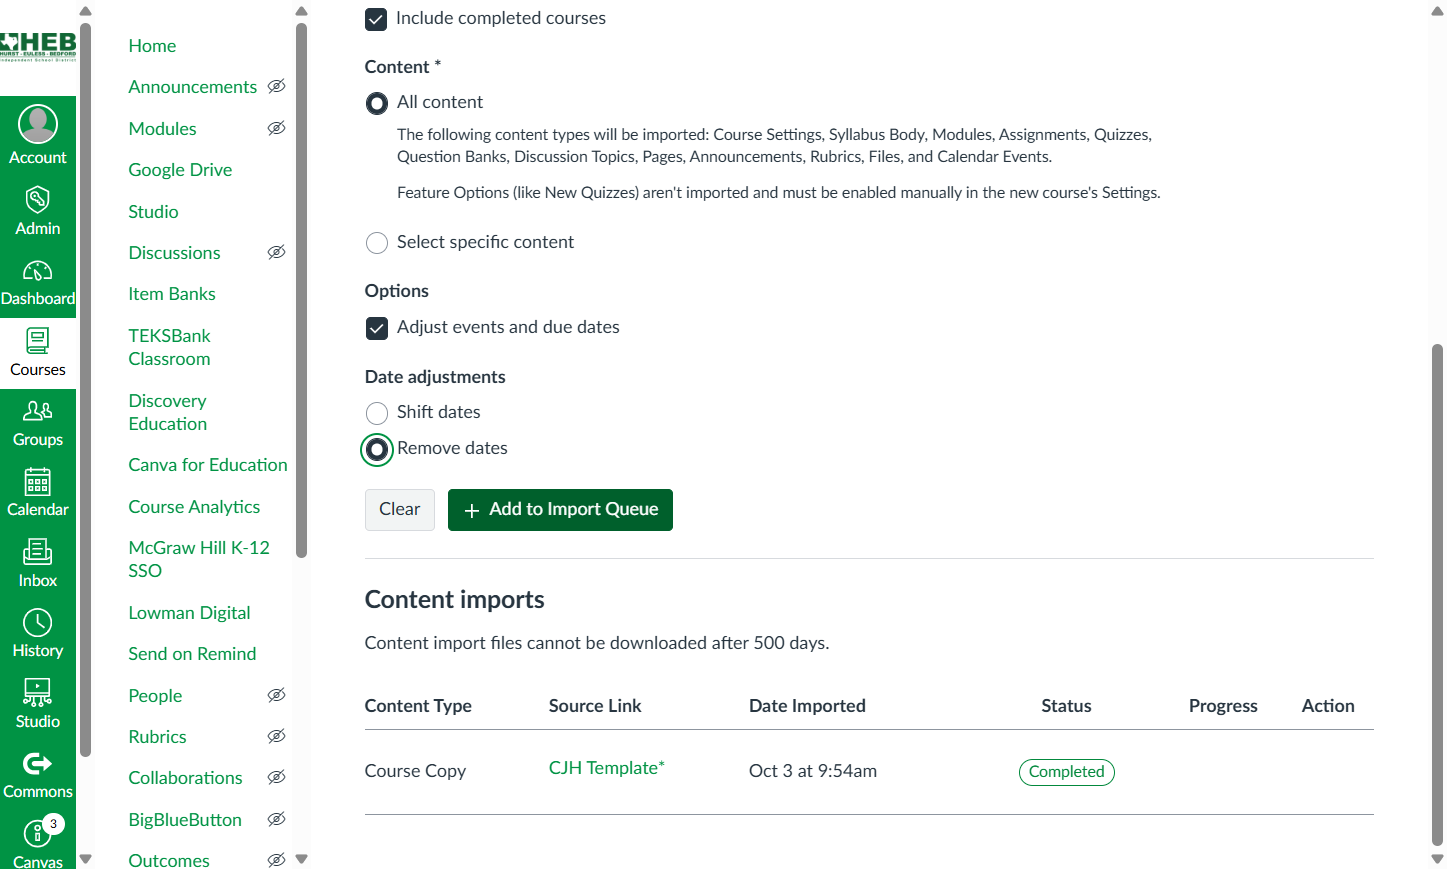Screen dimensions: 1447x869
Task: Click the global navigation scroll-up arrow
Action: (85, 12)
